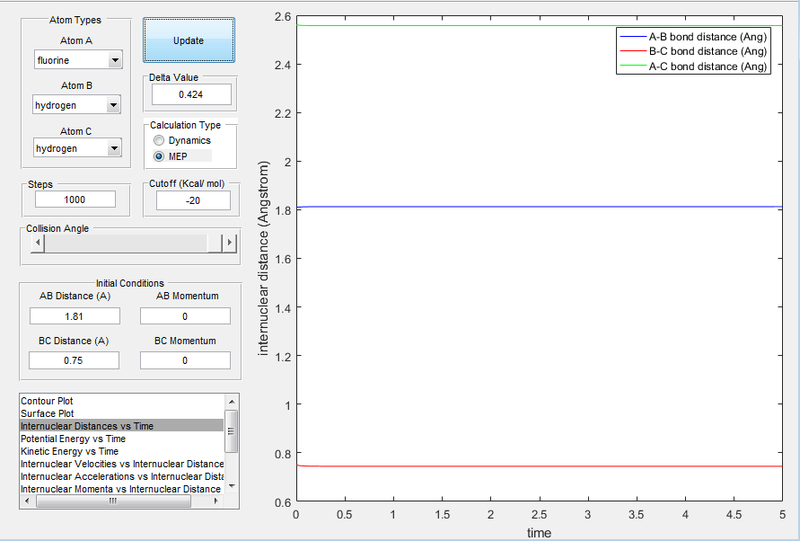Click the AB Distance input field
800x541 pixels.
click(74, 316)
